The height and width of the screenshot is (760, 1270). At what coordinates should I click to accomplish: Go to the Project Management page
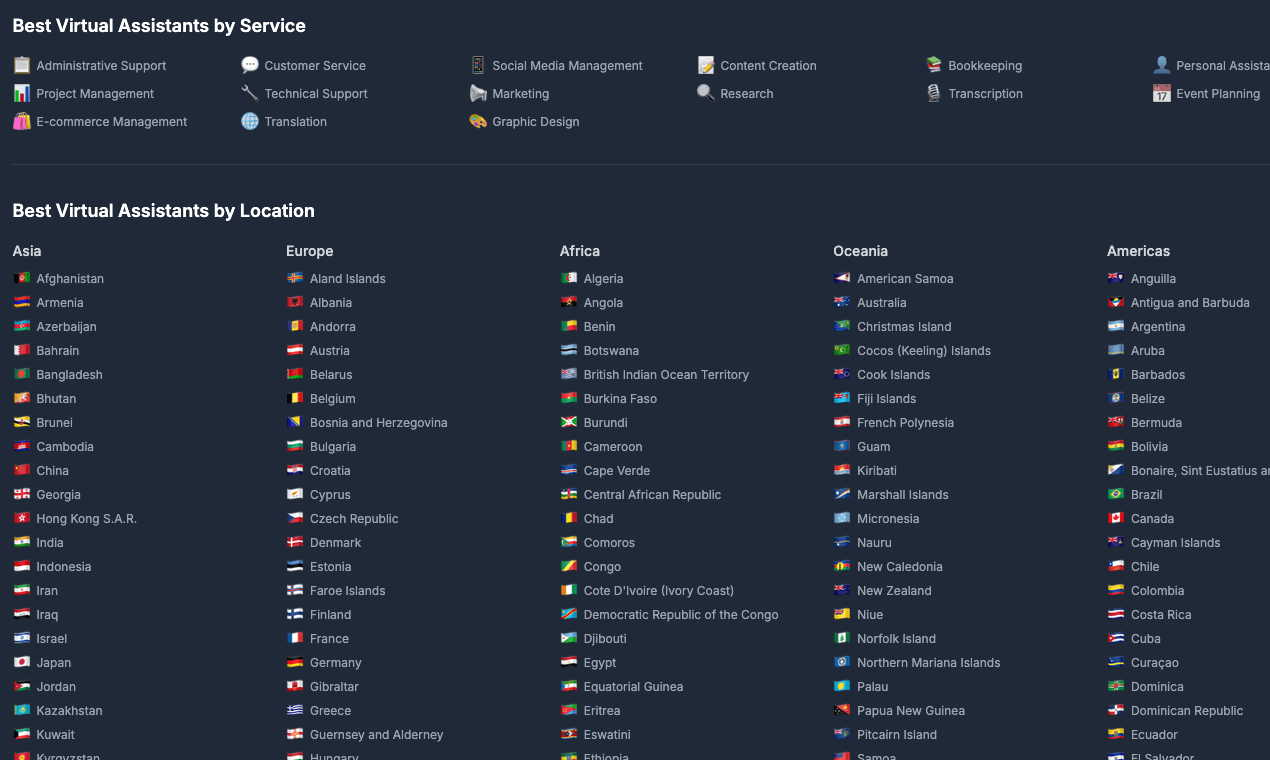point(95,94)
